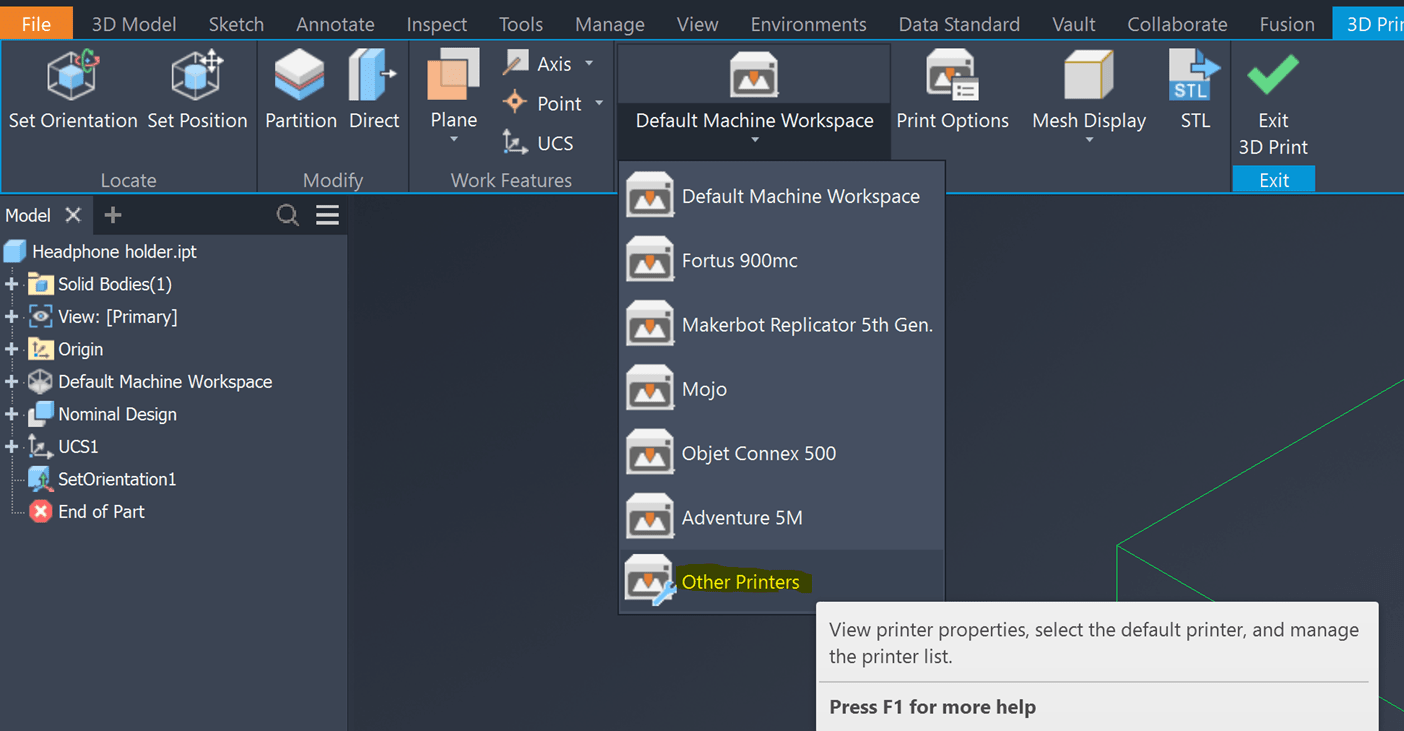The height and width of the screenshot is (731, 1404).
Task: Switch to the Collaborate tab
Action: tap(1177, 24)
